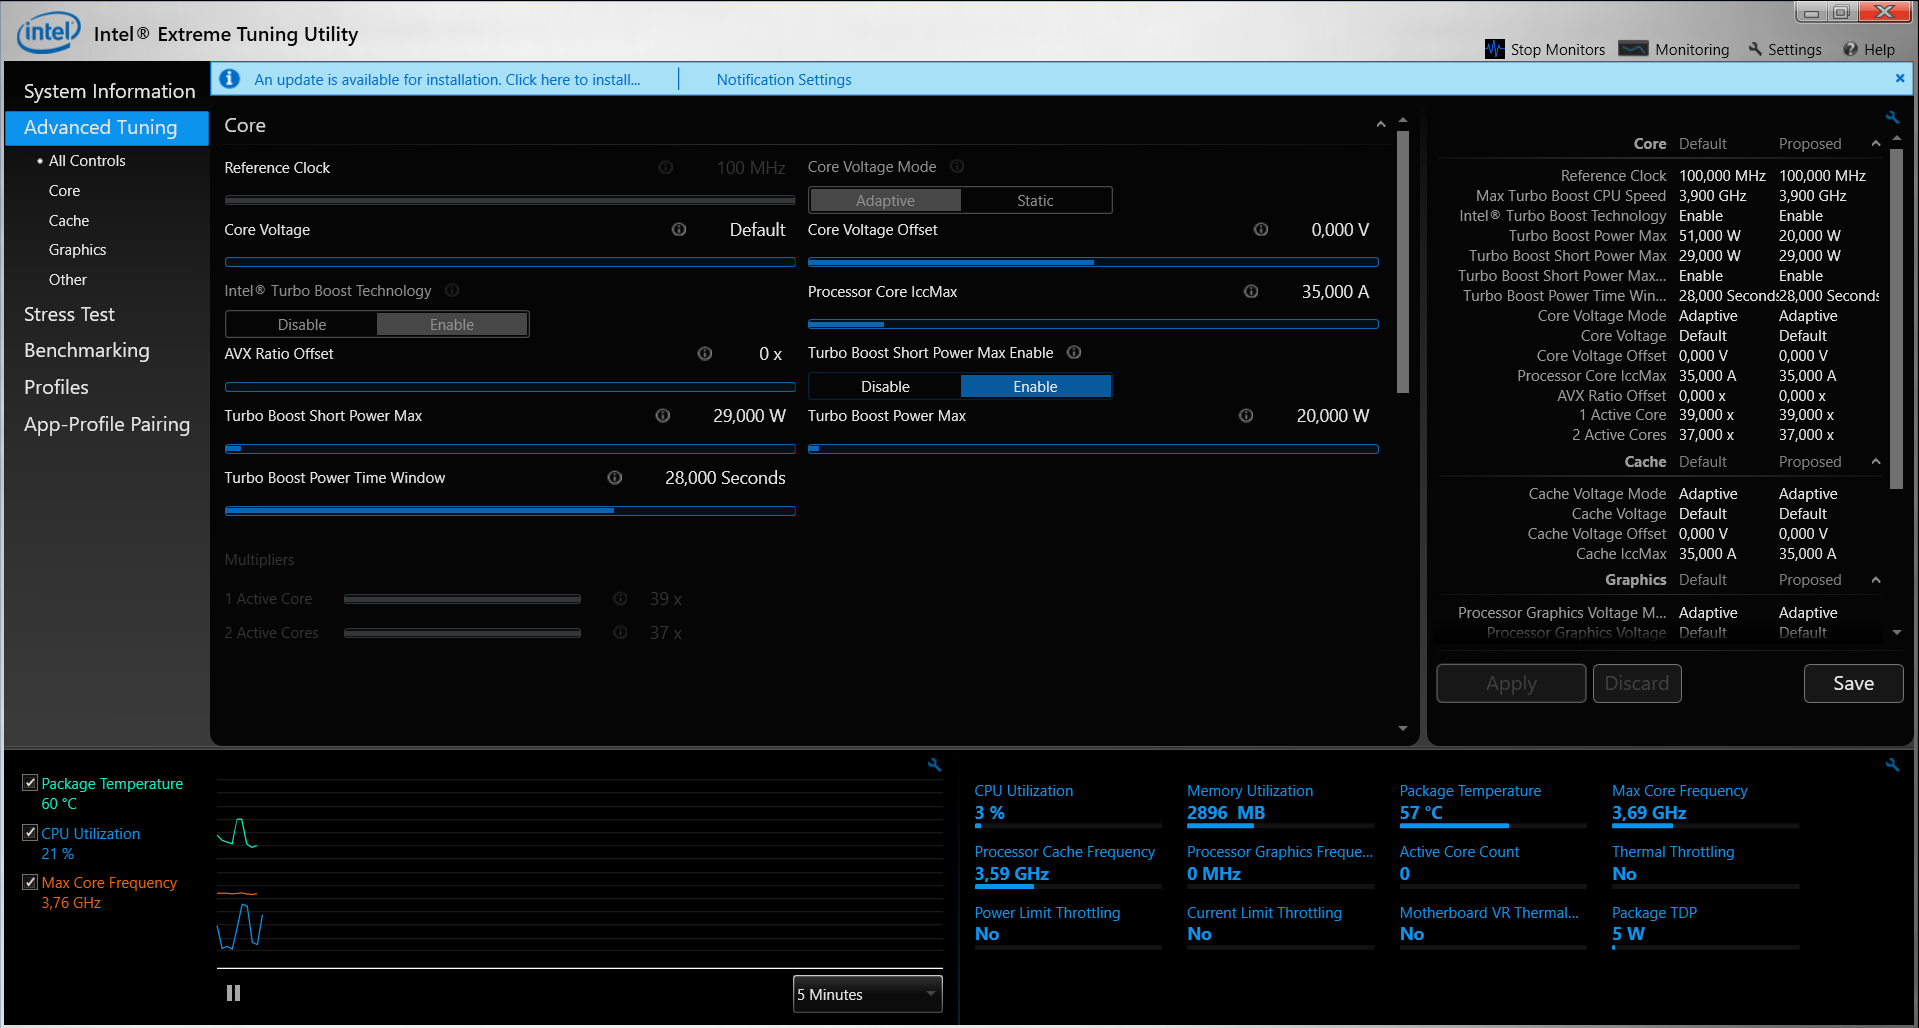Select Other sub-item
Image resolution: width=1919 pixels, height=1028 pixels.
67,279
